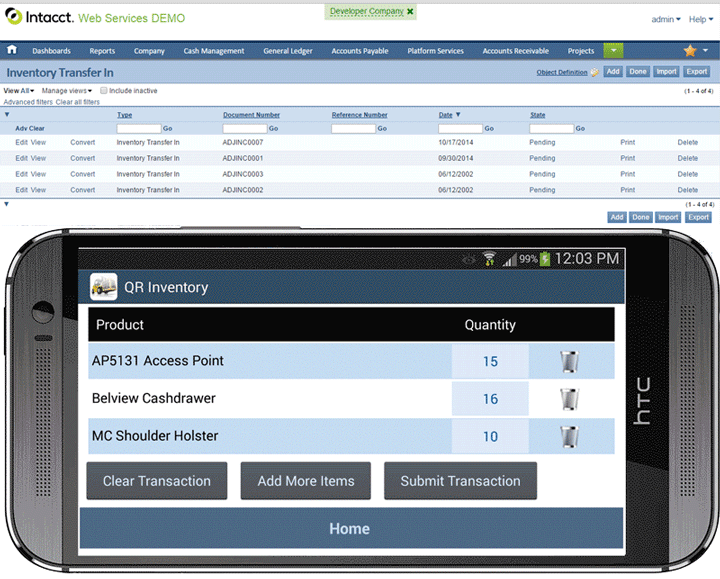Viewport: 720px width, 579px height.
Task: Toggle Include inactive checkbox
Action: pyautogui.click(x=104, y=90)
